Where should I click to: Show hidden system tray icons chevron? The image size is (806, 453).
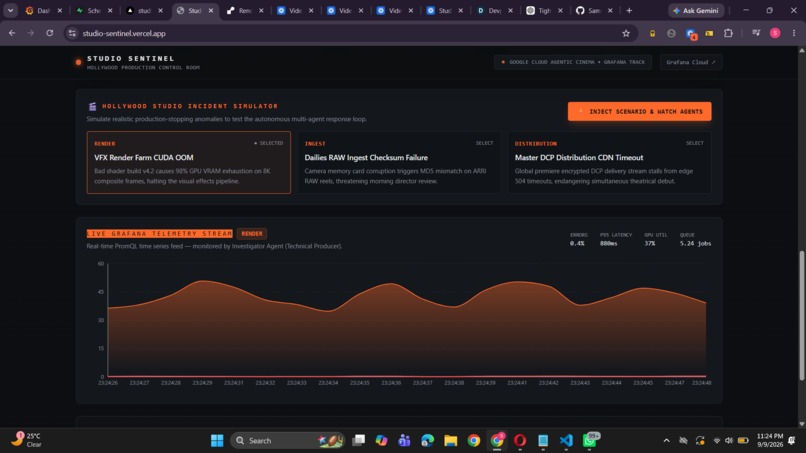[x=666, y=441]
